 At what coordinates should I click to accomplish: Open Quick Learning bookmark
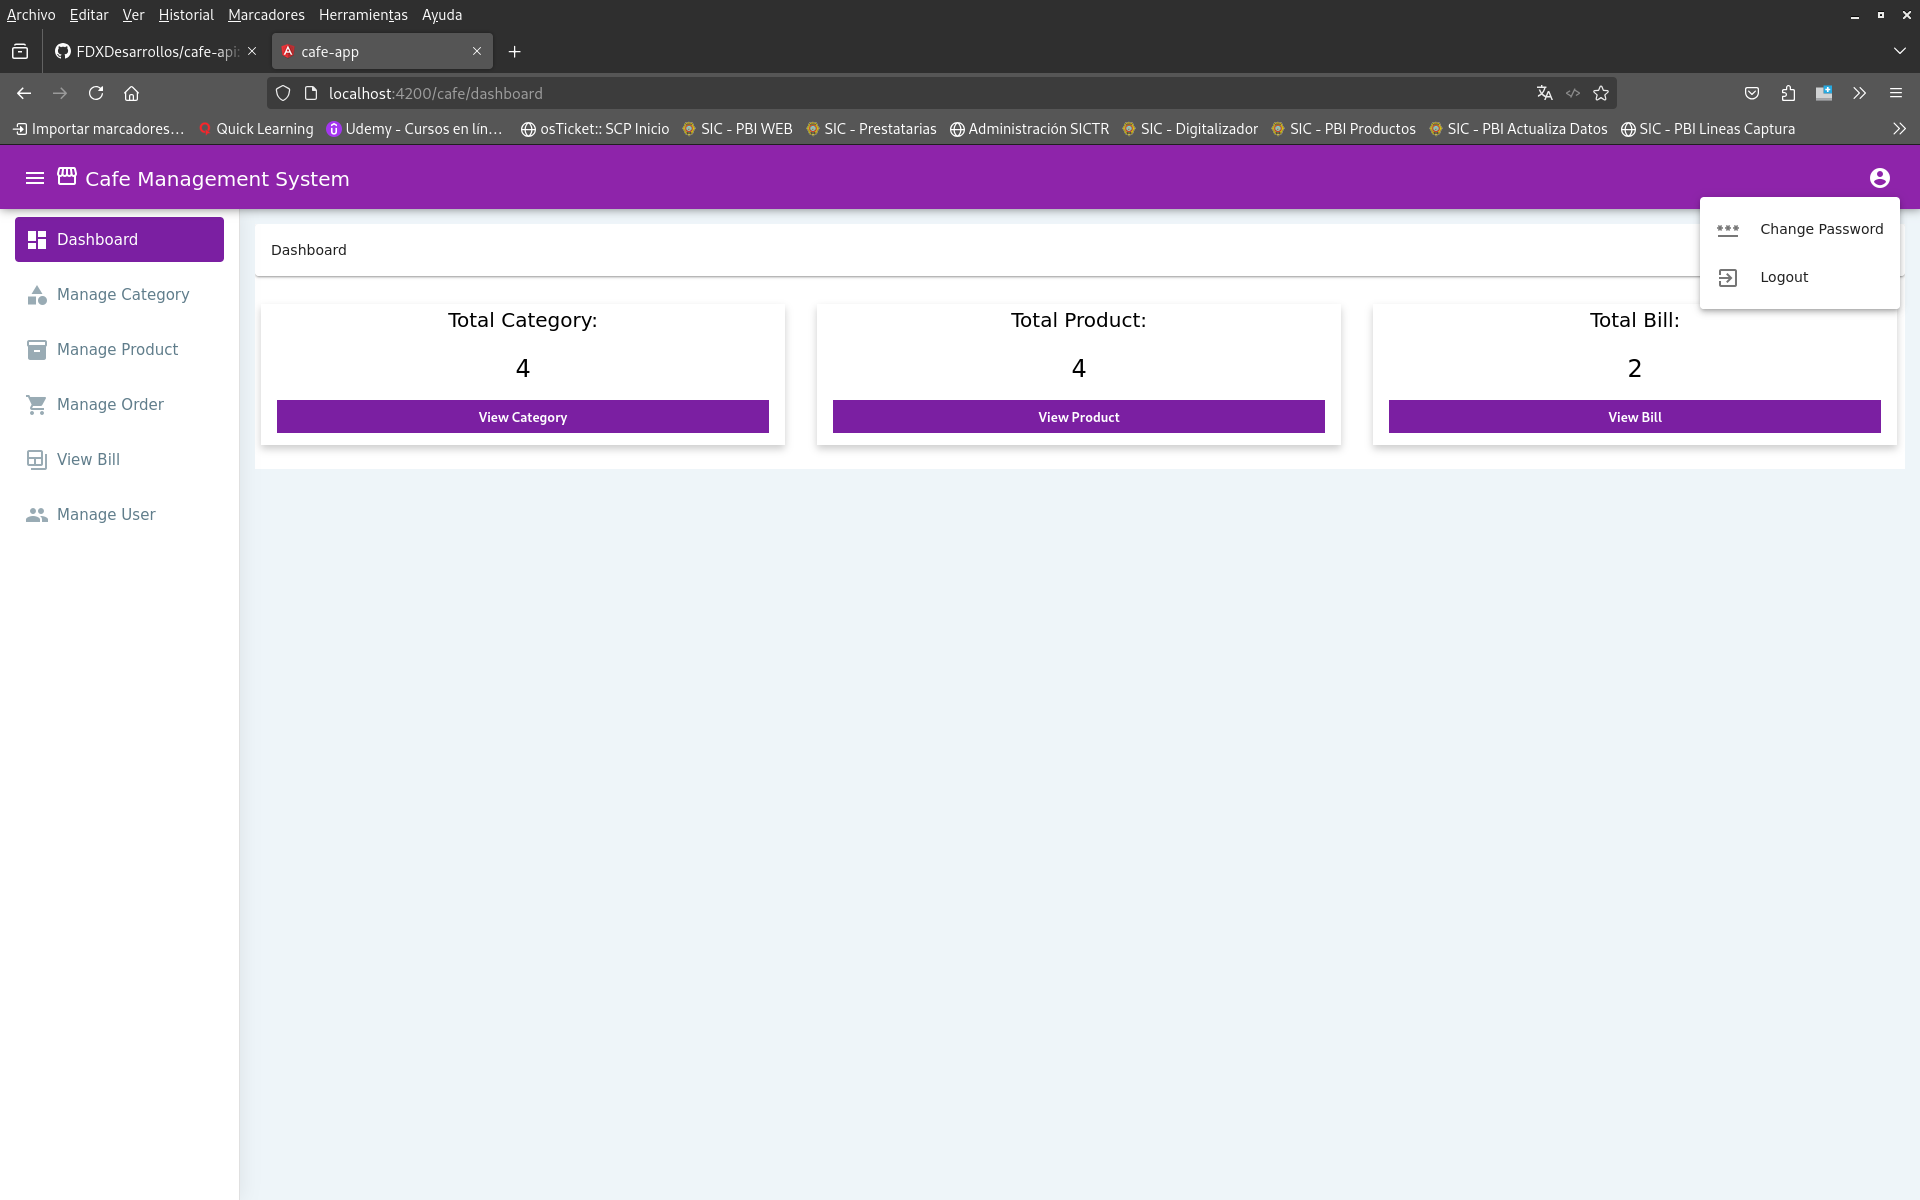tap(256, 129)
